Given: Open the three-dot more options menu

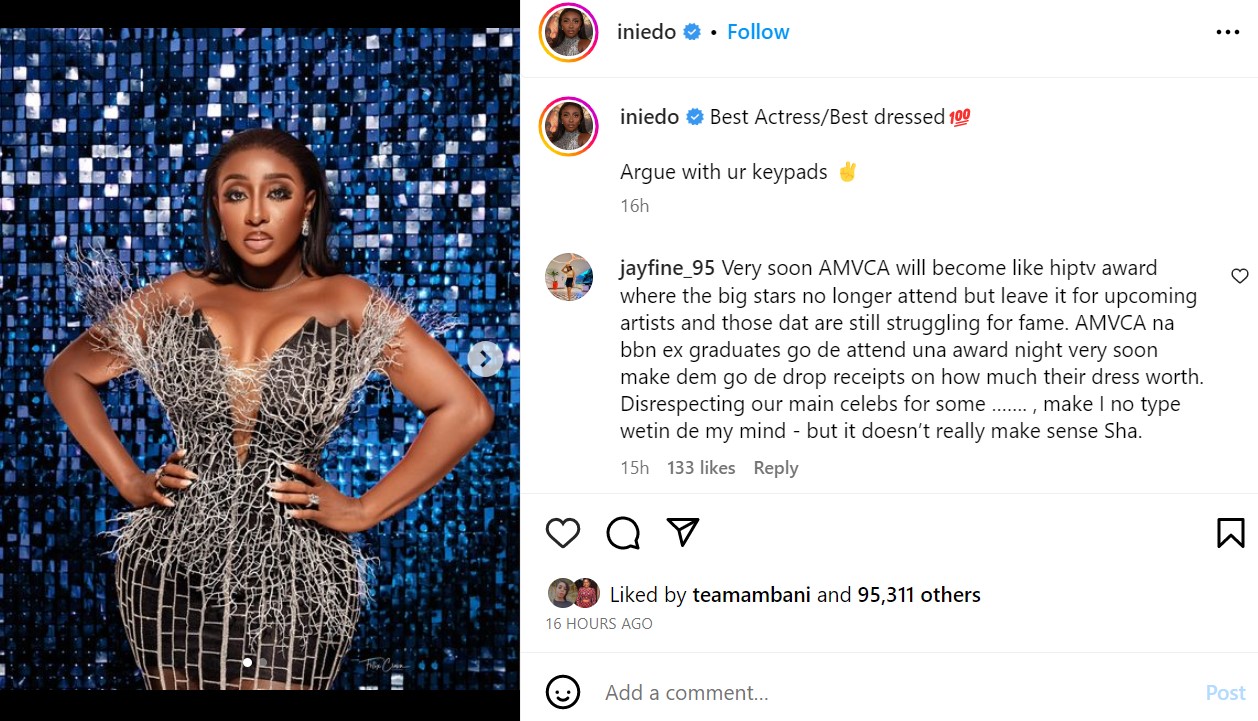Looking at the screenshot, I should pos(1227,33).
